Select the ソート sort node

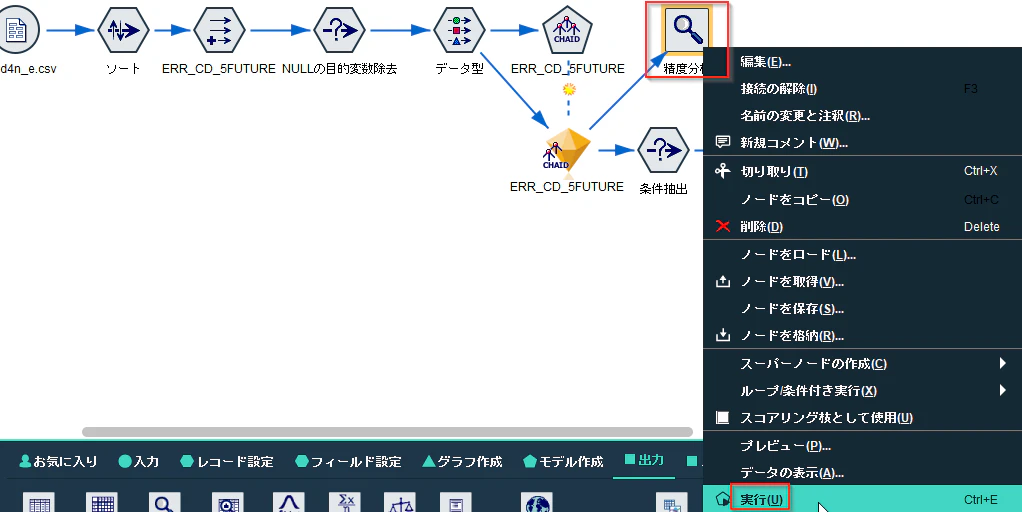click(x=123, y=30)
